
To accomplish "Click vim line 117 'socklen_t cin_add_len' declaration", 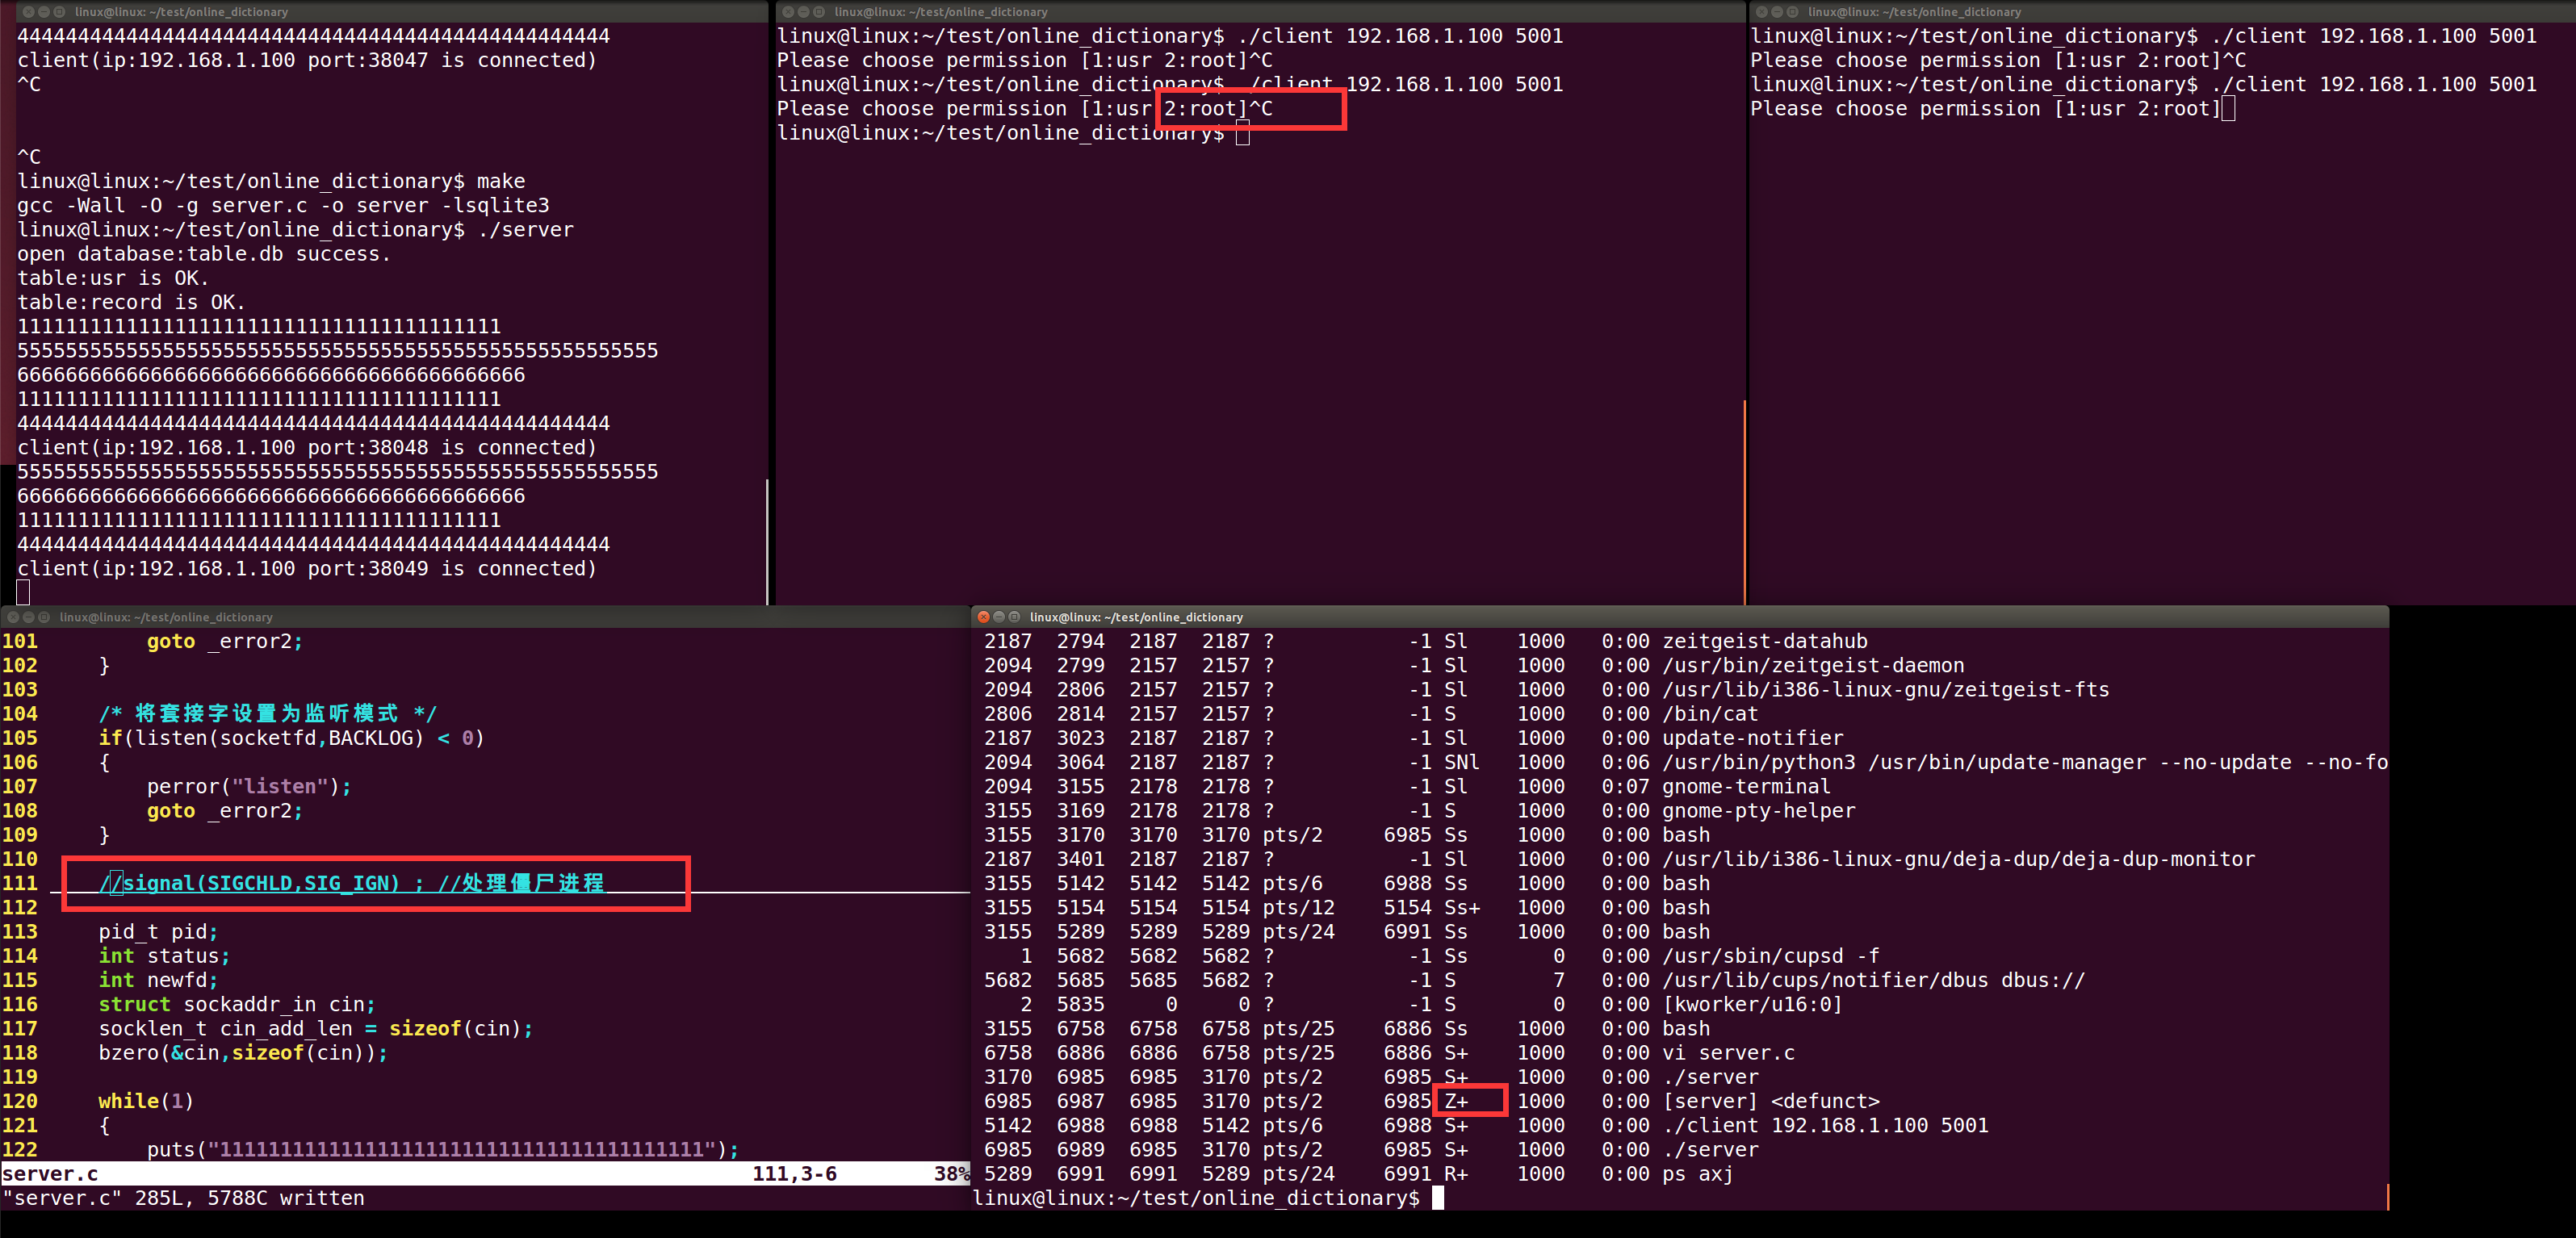I will point(316,1028).
